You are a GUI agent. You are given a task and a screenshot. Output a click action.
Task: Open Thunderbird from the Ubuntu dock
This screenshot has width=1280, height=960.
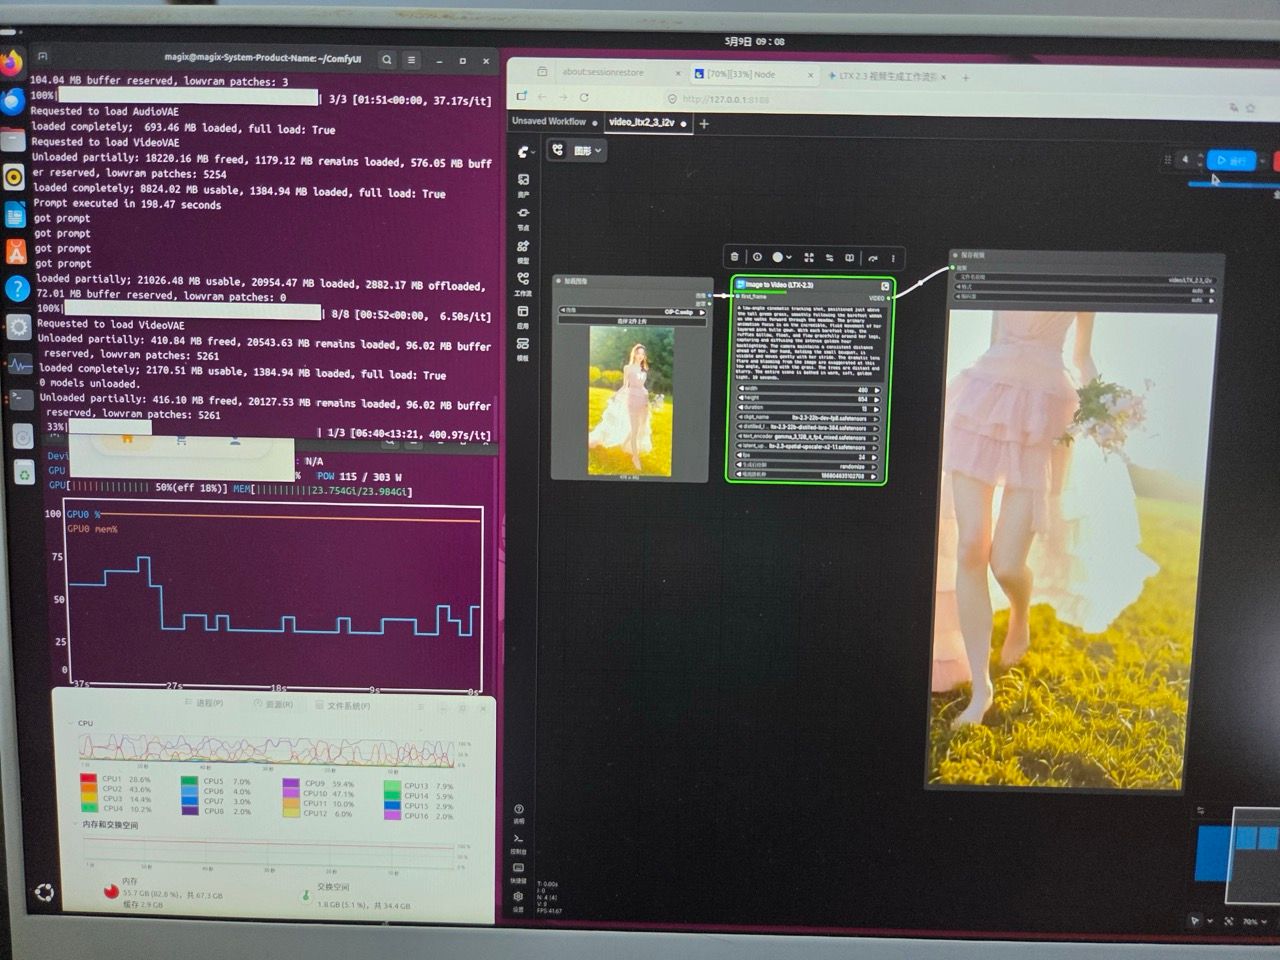(12, 102)
